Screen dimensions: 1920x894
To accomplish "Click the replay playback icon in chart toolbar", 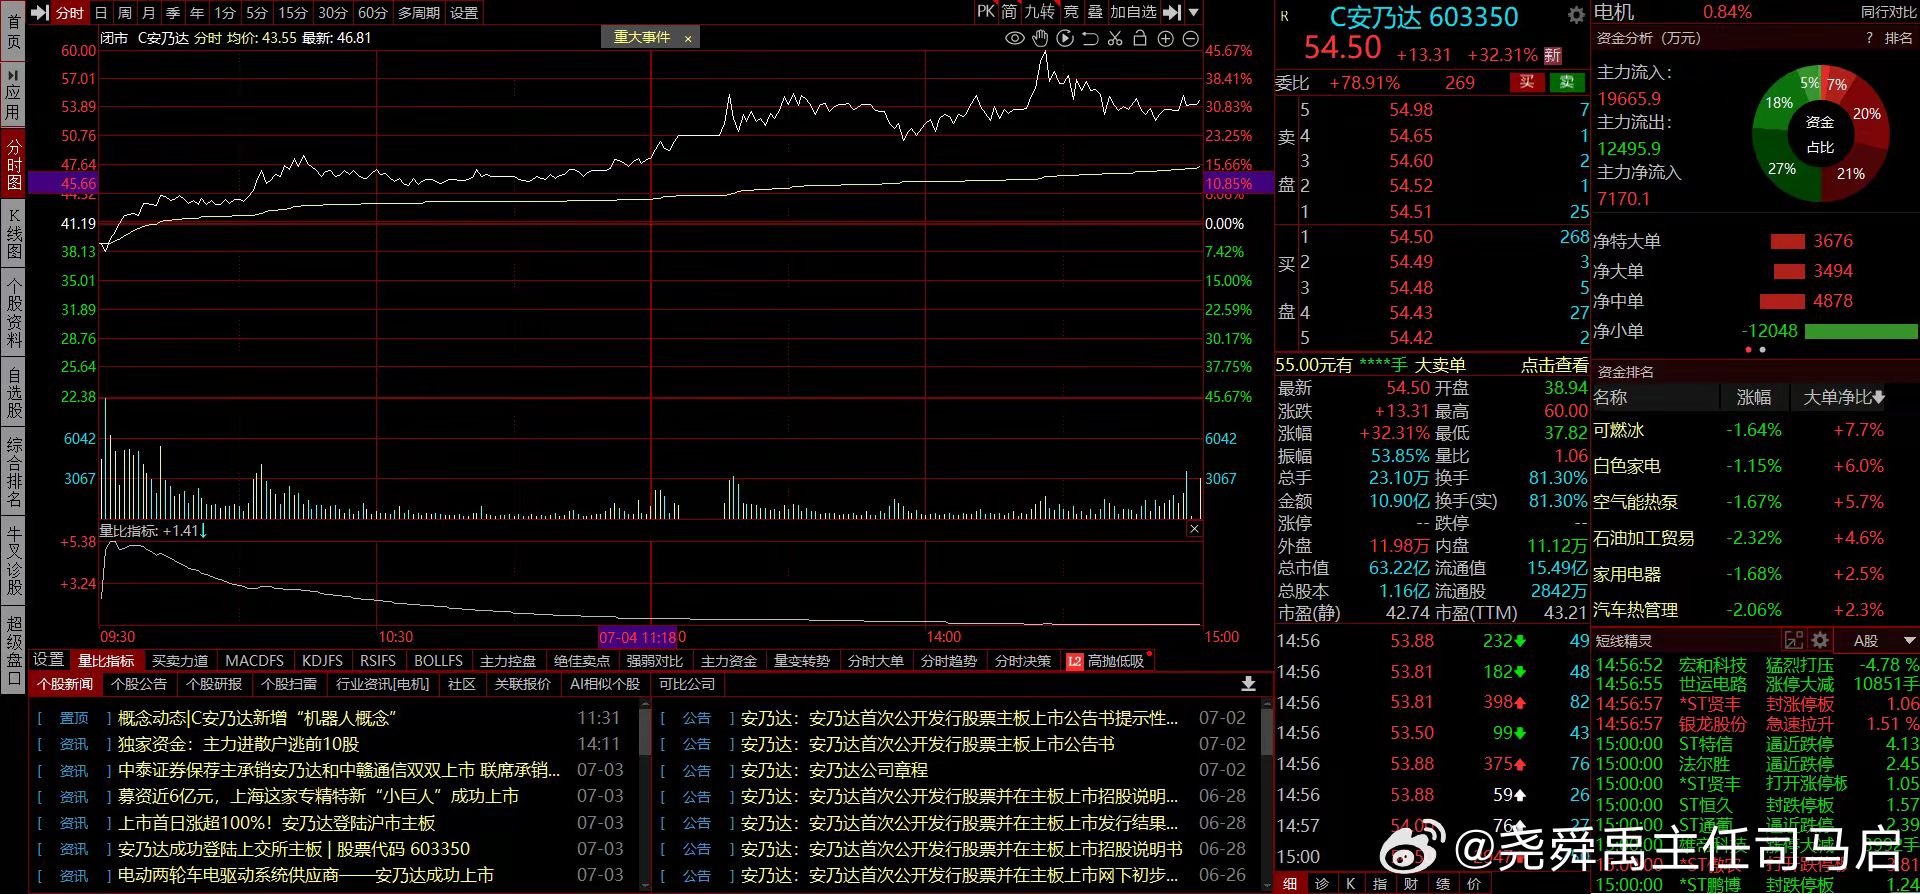I will (x=1065, y=38).
